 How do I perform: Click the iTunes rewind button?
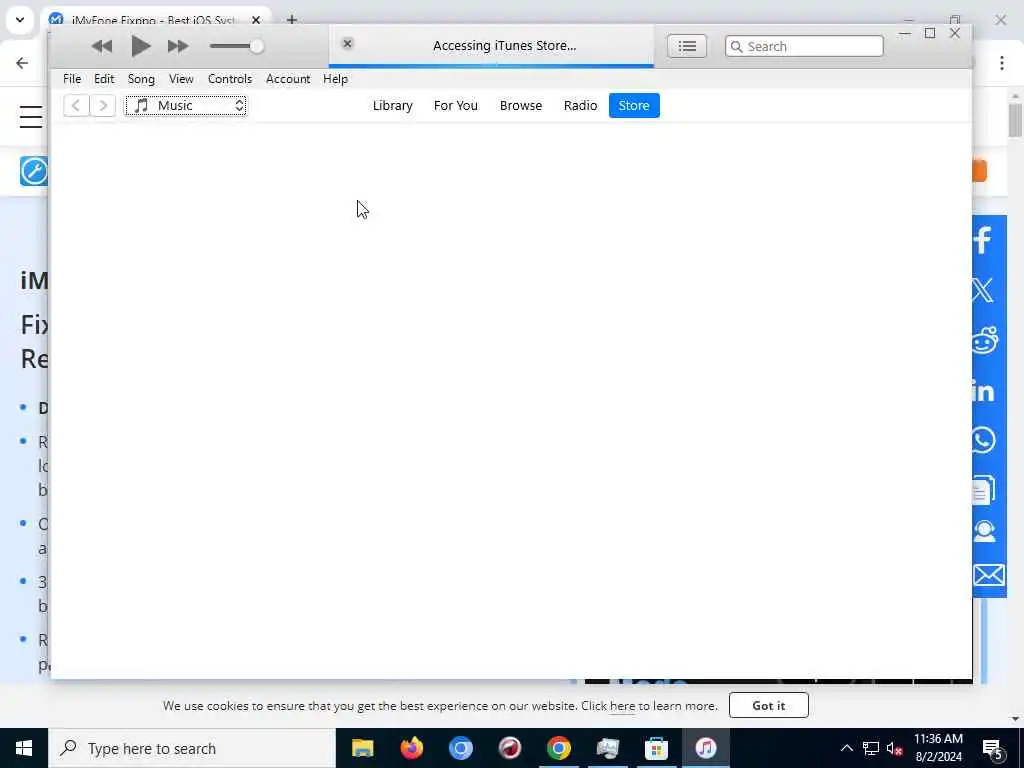click(x=101, y=46)
